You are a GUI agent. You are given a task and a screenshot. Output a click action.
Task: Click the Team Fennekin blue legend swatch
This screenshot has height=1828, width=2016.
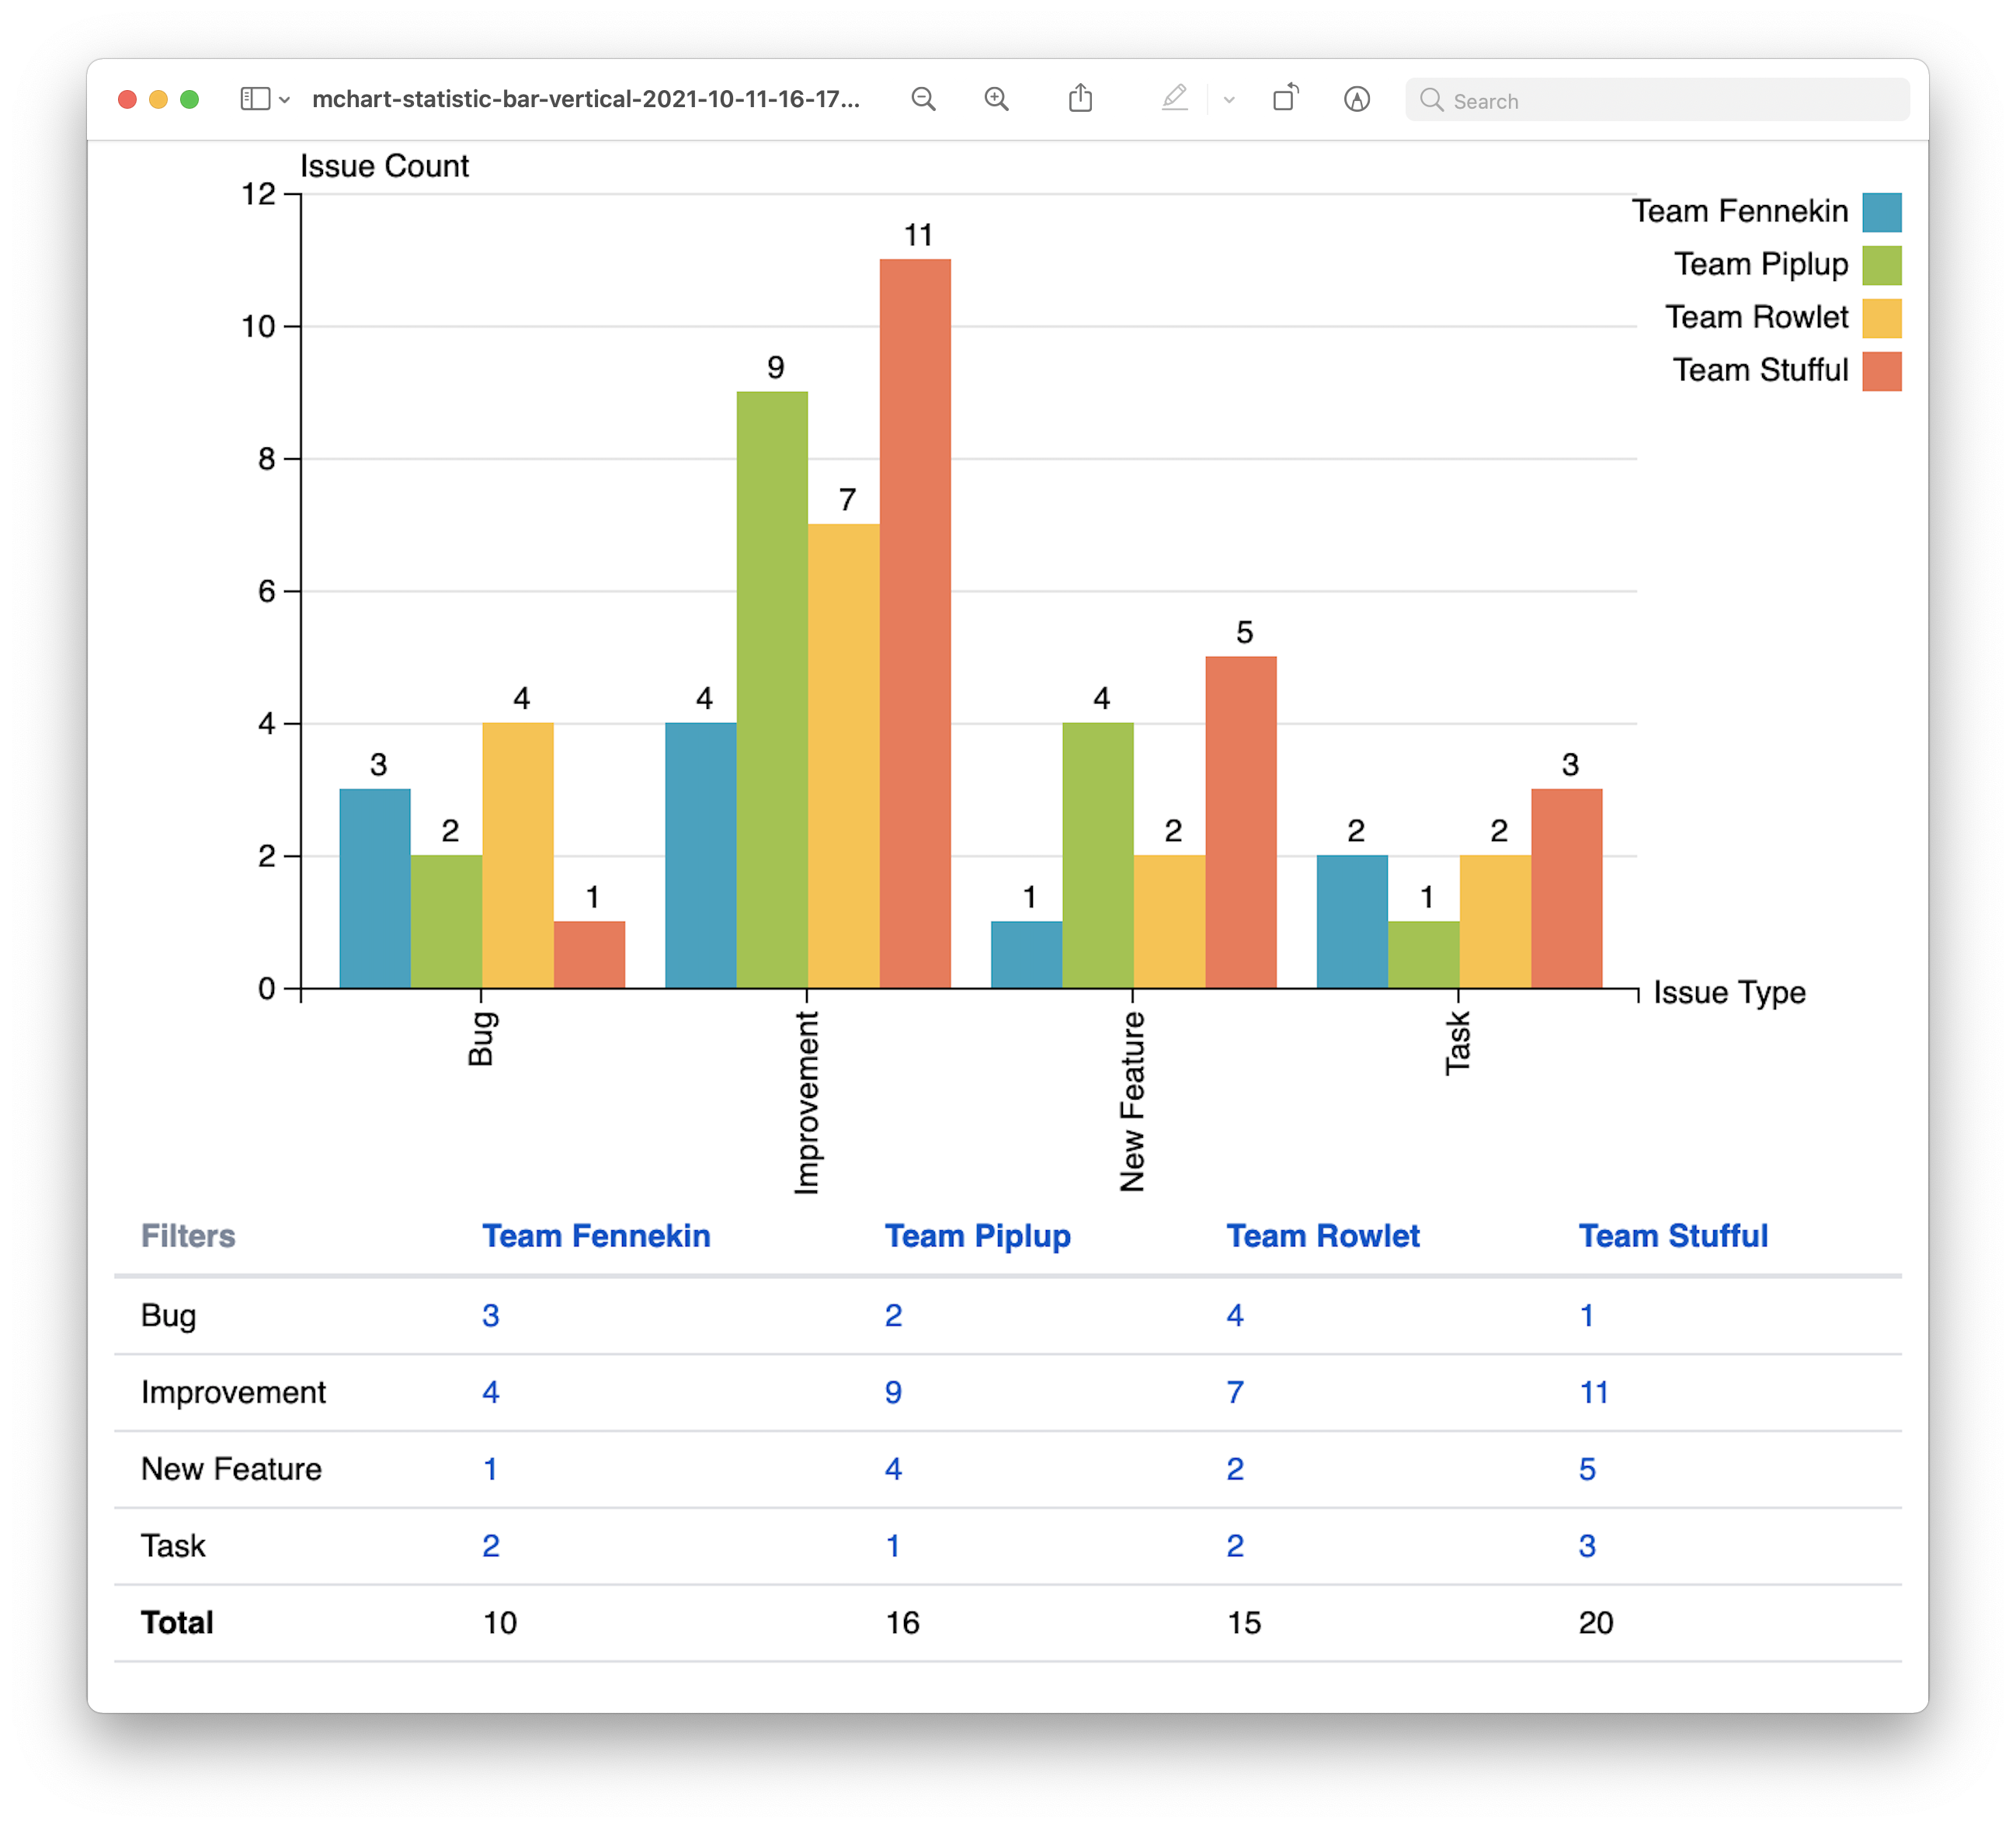coord(1881,212)
